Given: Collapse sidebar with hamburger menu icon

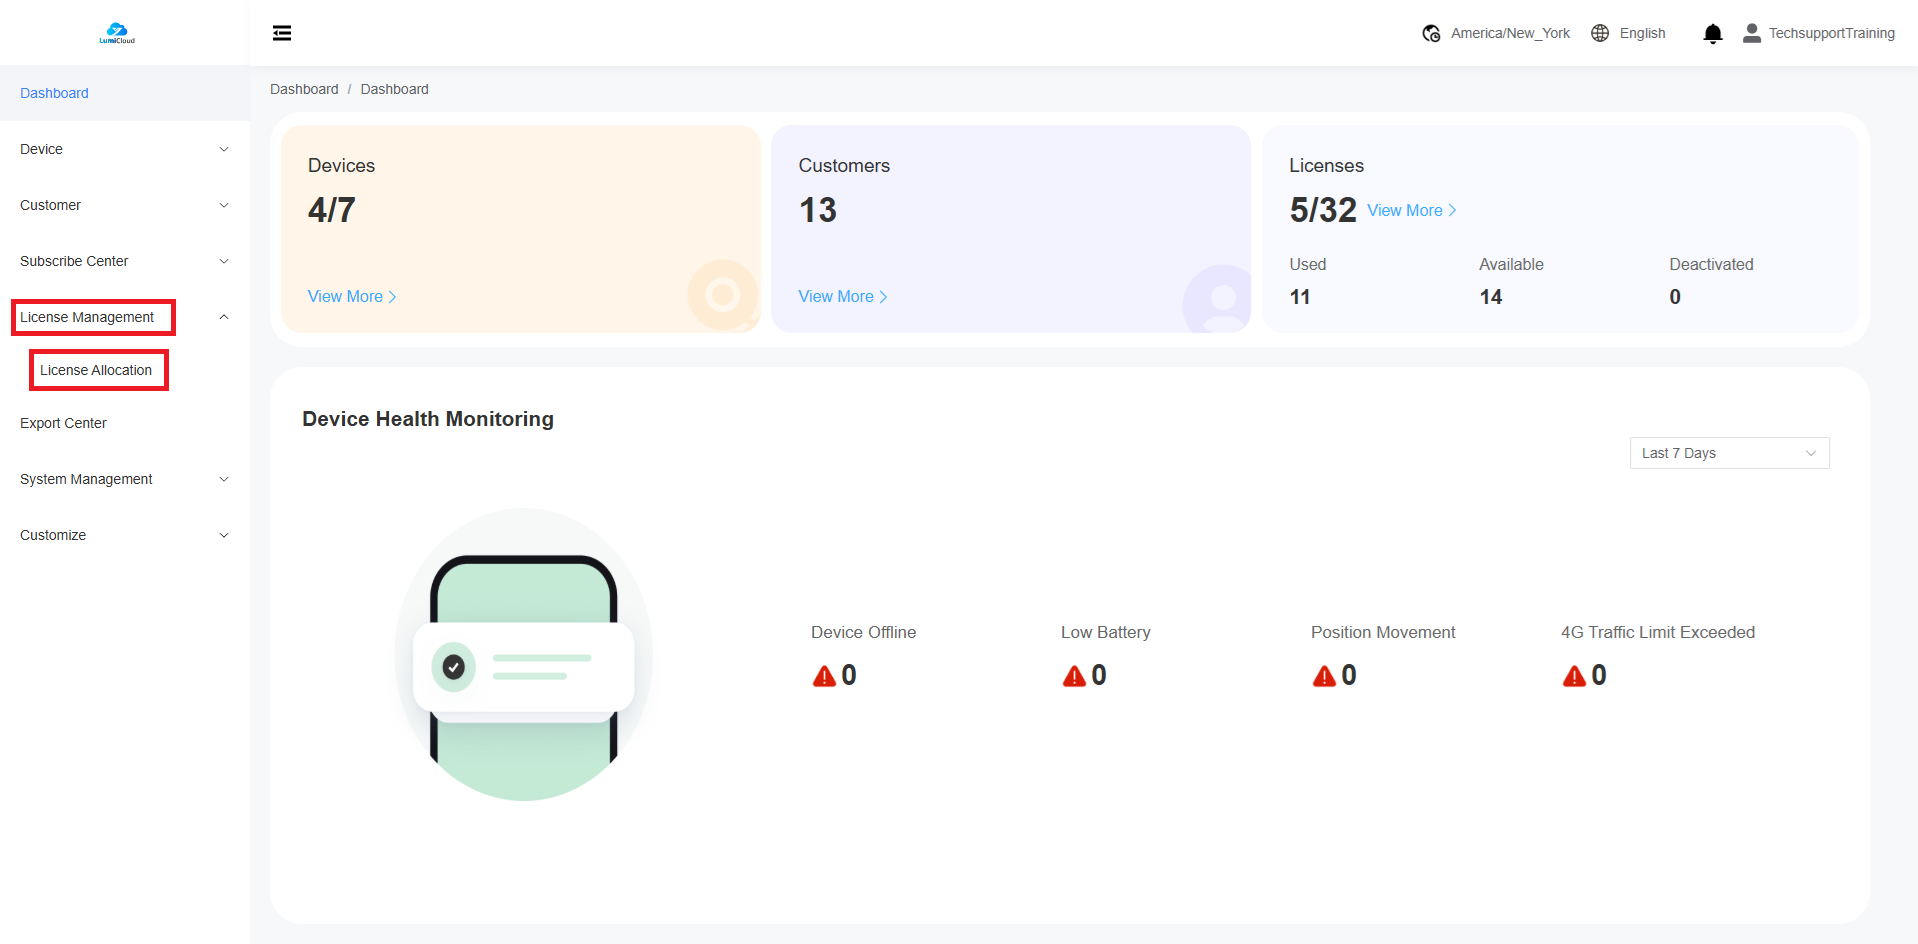Looking at the screenshot, I should pyautogui.click(x=282, y=33).
